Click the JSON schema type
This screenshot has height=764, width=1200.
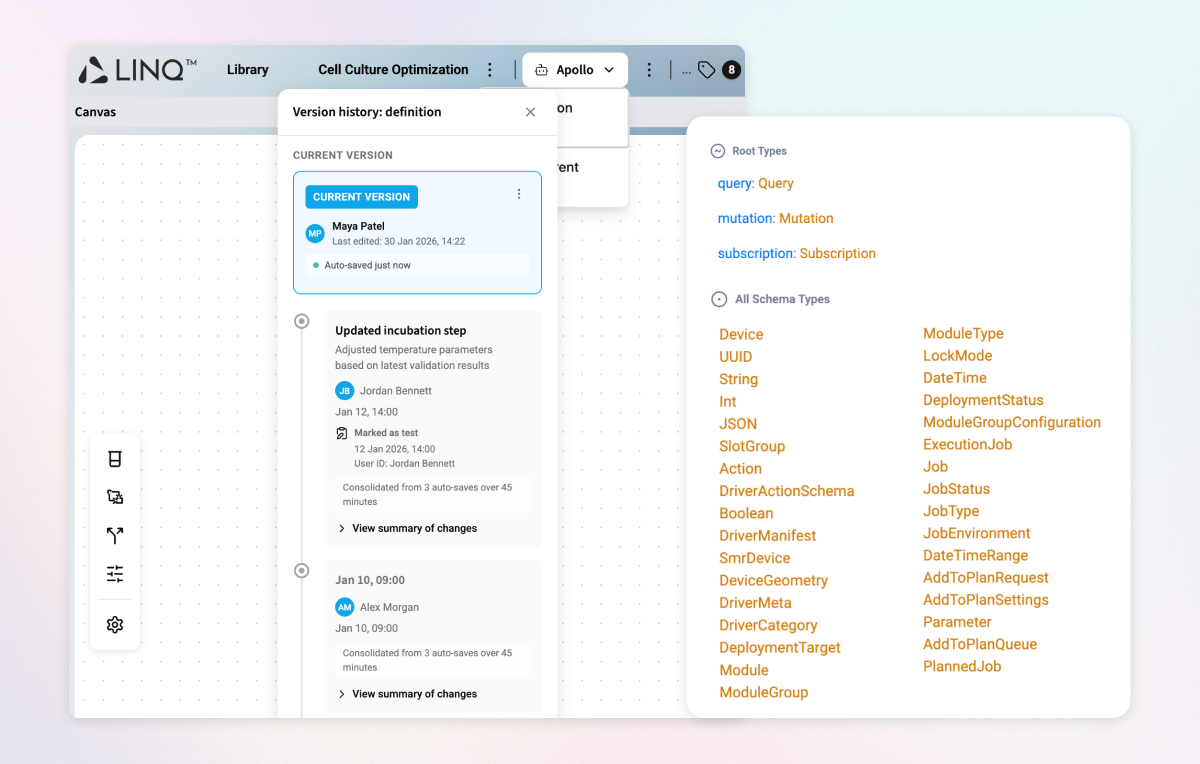[x=738, y=424]
